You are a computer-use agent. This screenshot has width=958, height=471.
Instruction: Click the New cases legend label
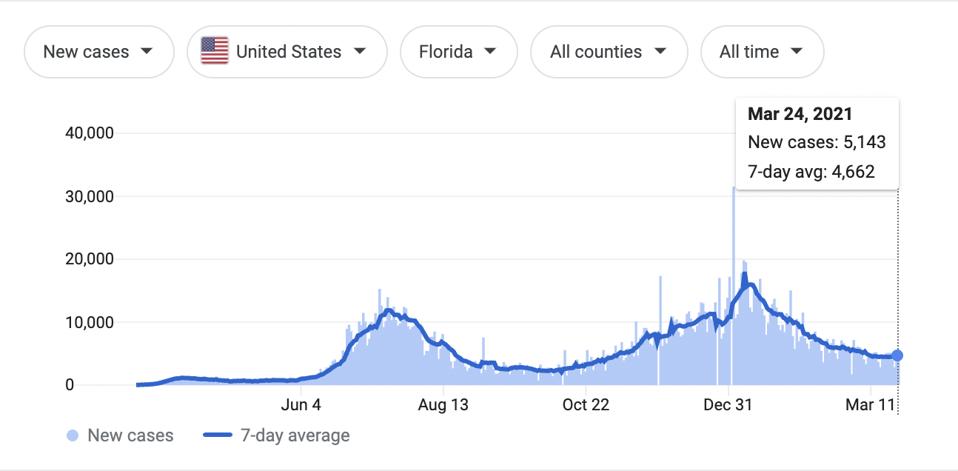point(130,436)
